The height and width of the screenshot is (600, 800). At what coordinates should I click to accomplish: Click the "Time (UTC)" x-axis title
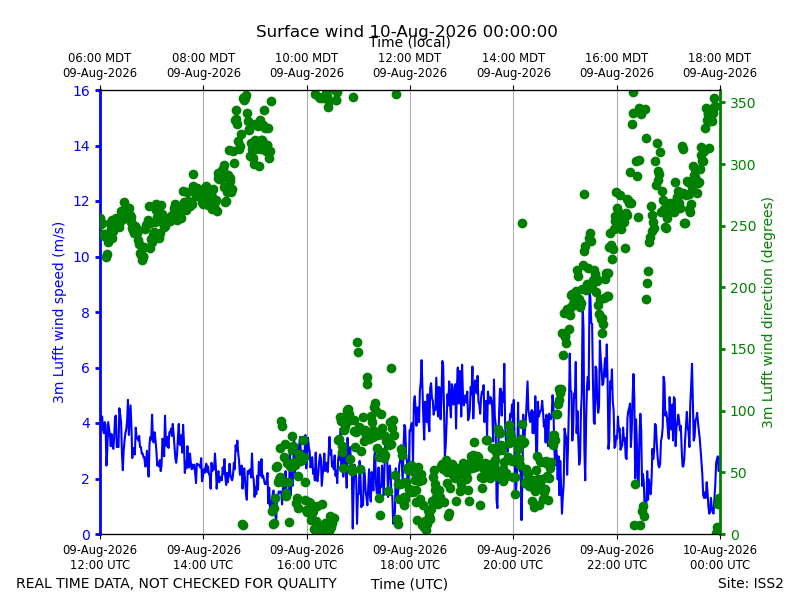(x=409, y=584)
